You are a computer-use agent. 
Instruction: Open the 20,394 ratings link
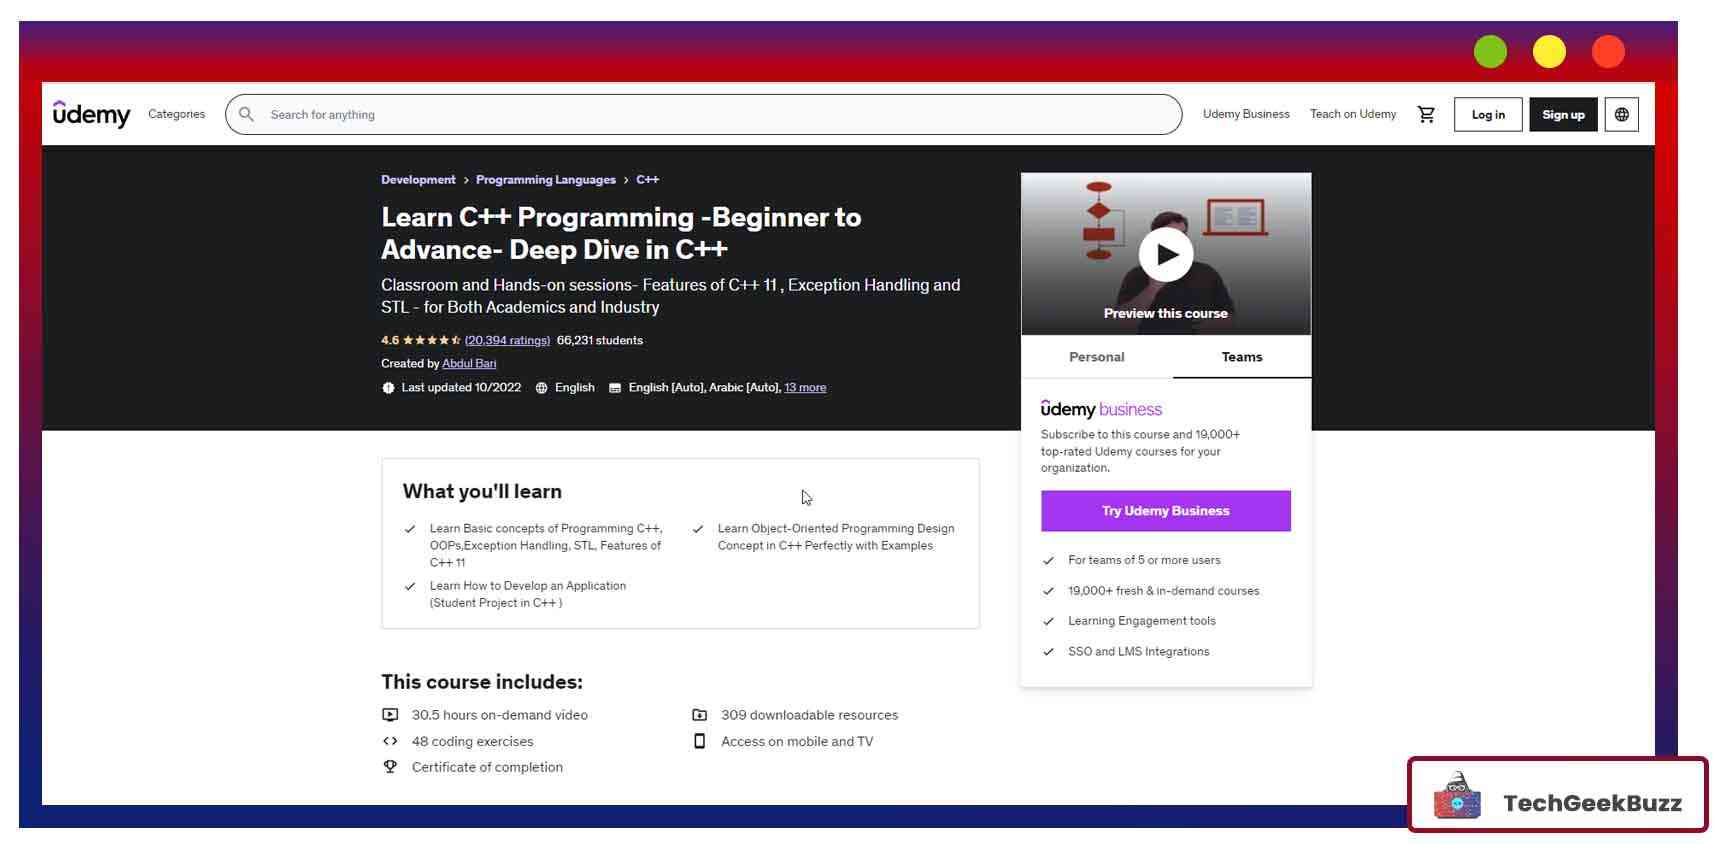tap(507, 341)
